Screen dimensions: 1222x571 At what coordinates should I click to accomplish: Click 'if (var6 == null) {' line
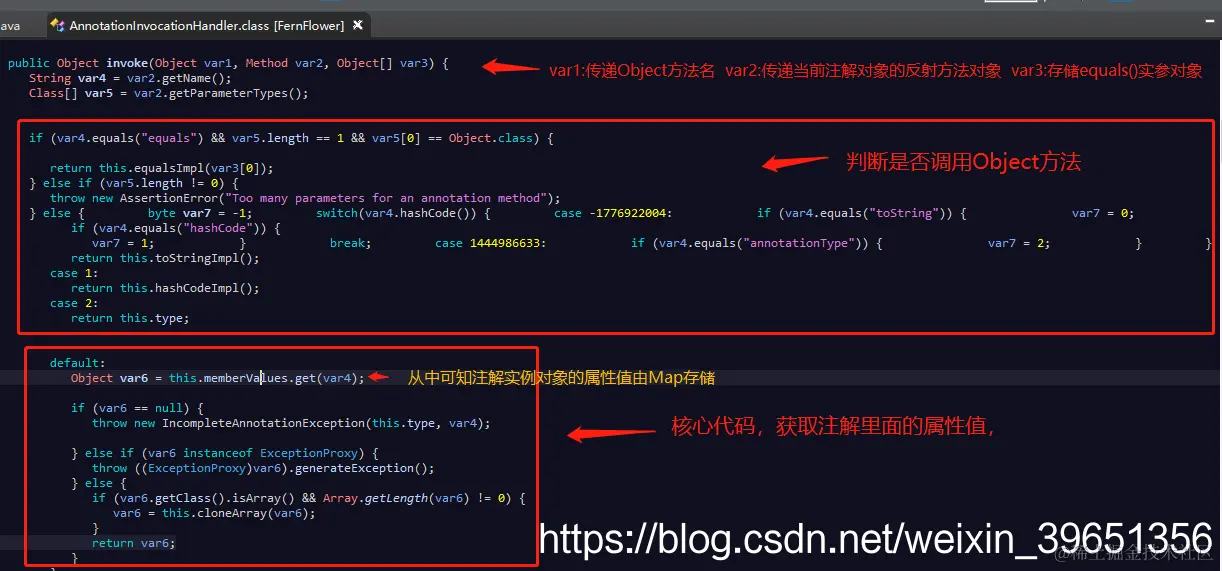[137, 408]
